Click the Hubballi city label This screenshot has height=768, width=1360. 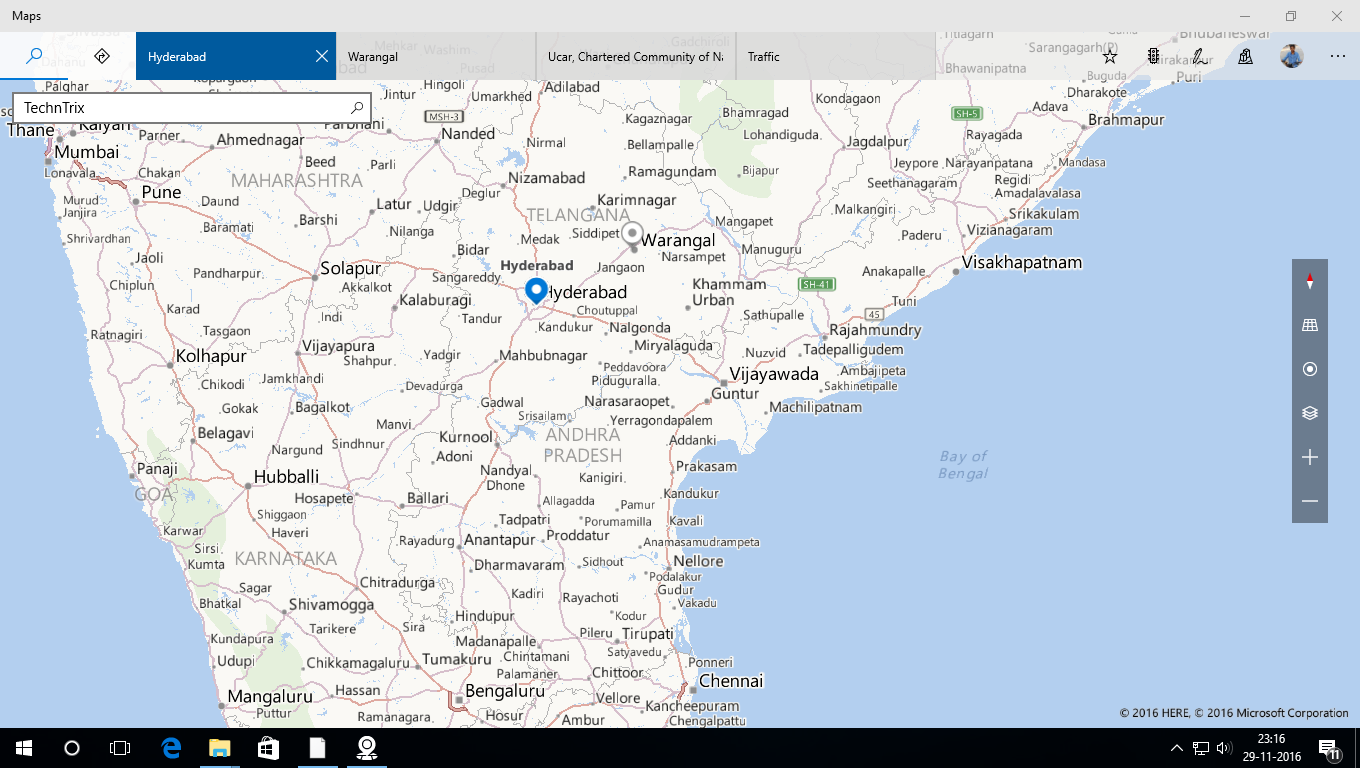point(287,477)
